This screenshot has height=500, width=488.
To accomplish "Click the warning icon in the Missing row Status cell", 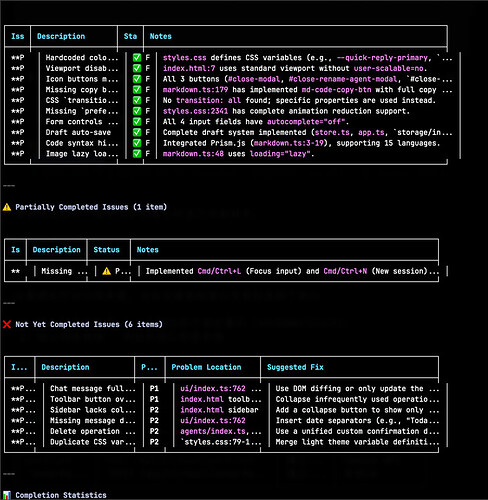I will [107, 271].
